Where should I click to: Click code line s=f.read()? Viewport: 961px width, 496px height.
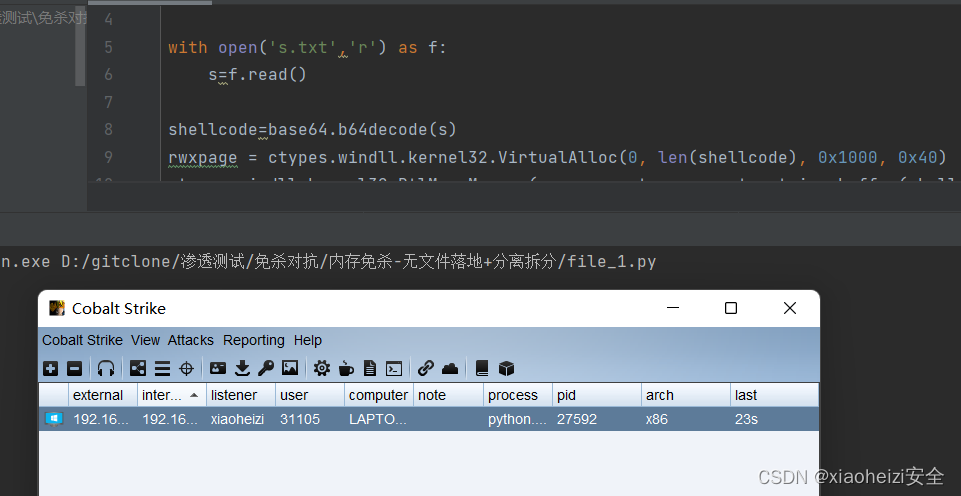257,75
